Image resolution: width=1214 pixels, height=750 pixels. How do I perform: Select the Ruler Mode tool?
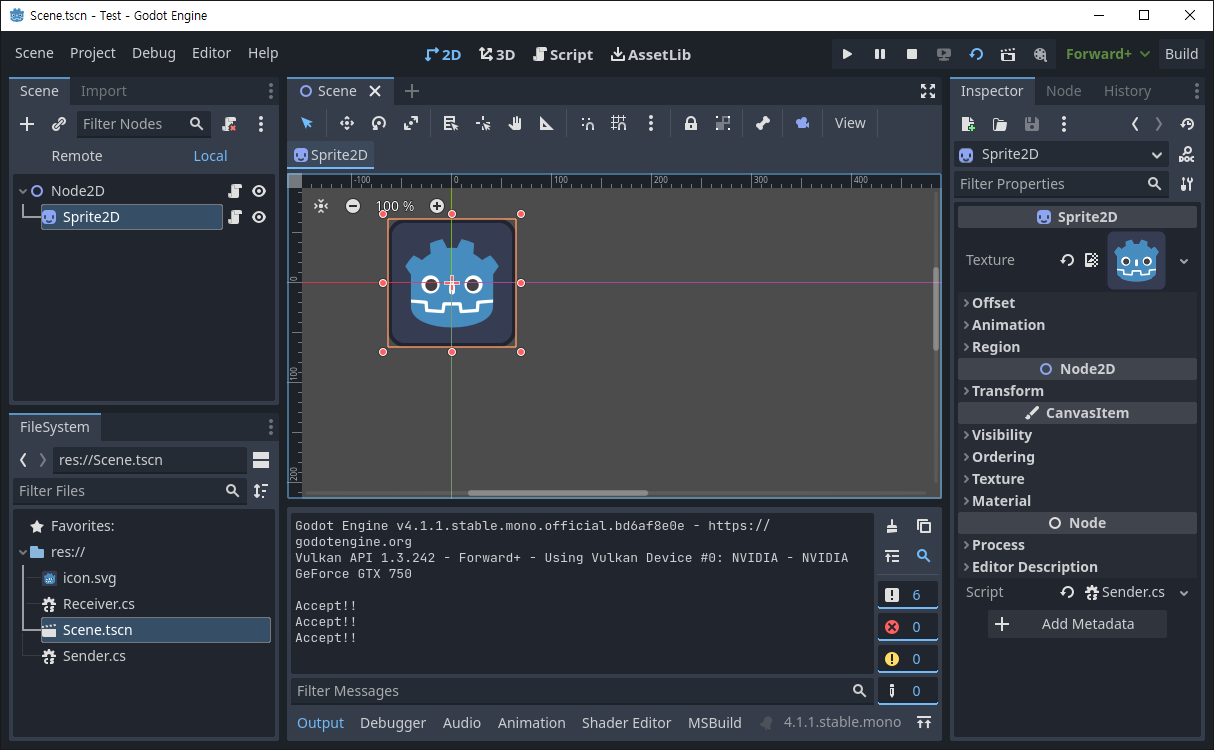(x=547, y=123)
